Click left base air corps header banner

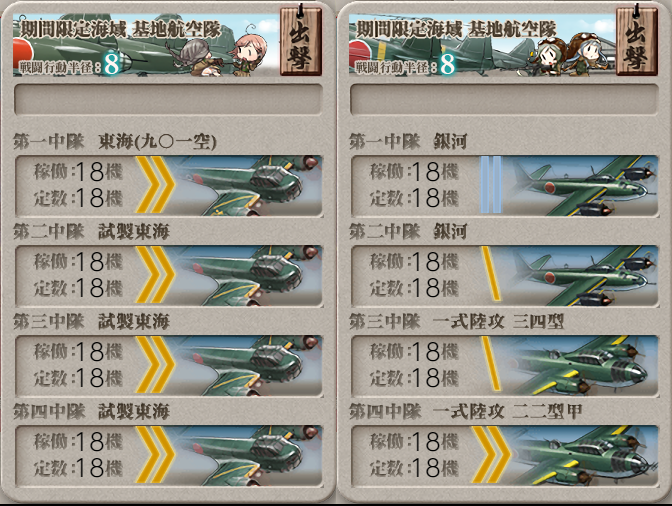[147, 45]
